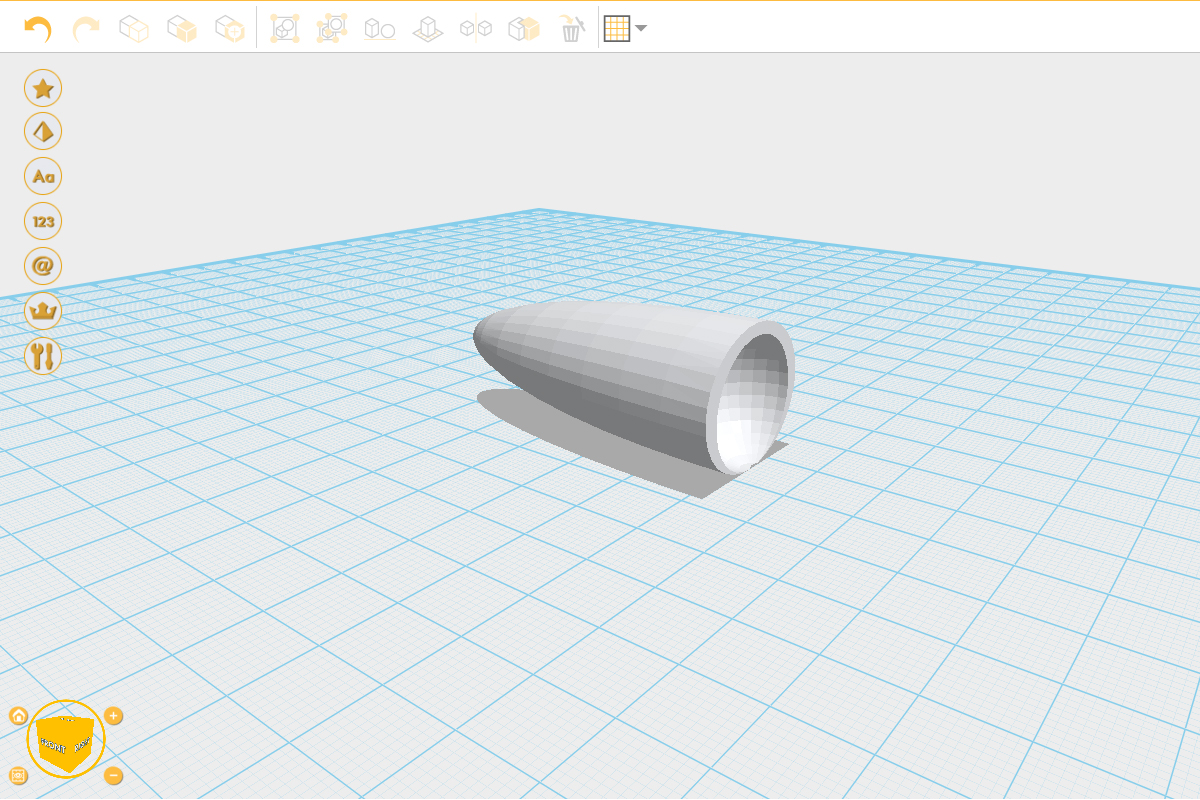Click the place on workplane toolbar icon

point(428,29)
